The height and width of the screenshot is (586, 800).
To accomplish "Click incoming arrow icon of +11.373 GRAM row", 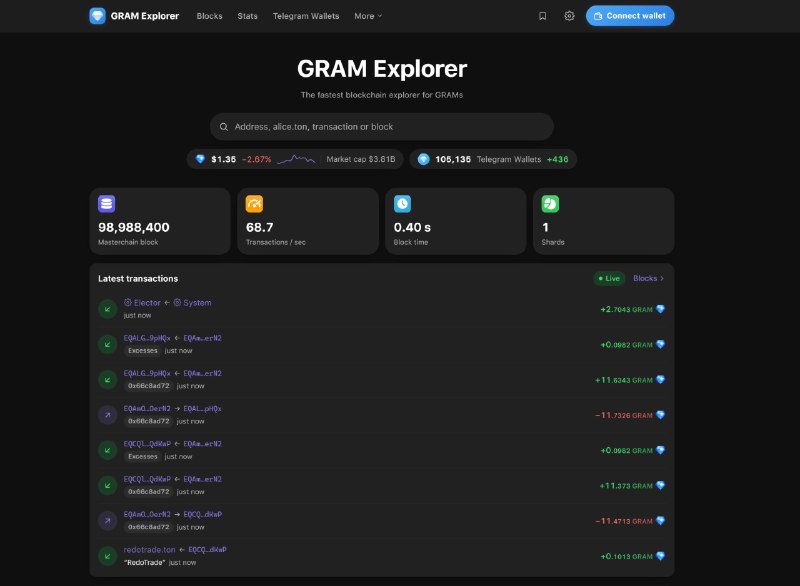I will tap(108, 485).
